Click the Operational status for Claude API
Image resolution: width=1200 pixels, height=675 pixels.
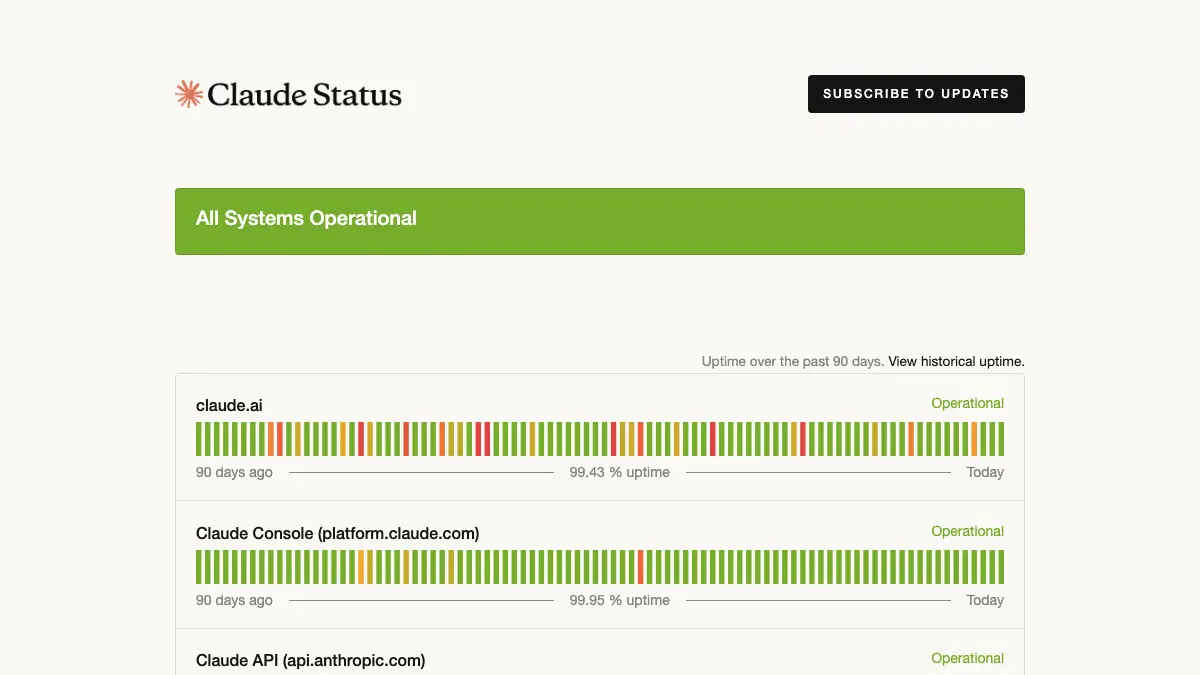pos(967,658)
